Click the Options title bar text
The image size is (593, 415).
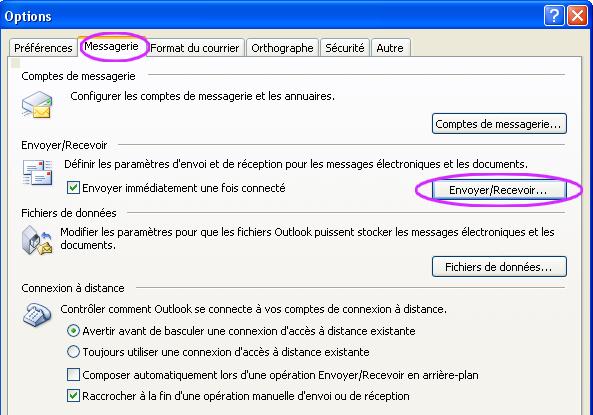[28, 17]
